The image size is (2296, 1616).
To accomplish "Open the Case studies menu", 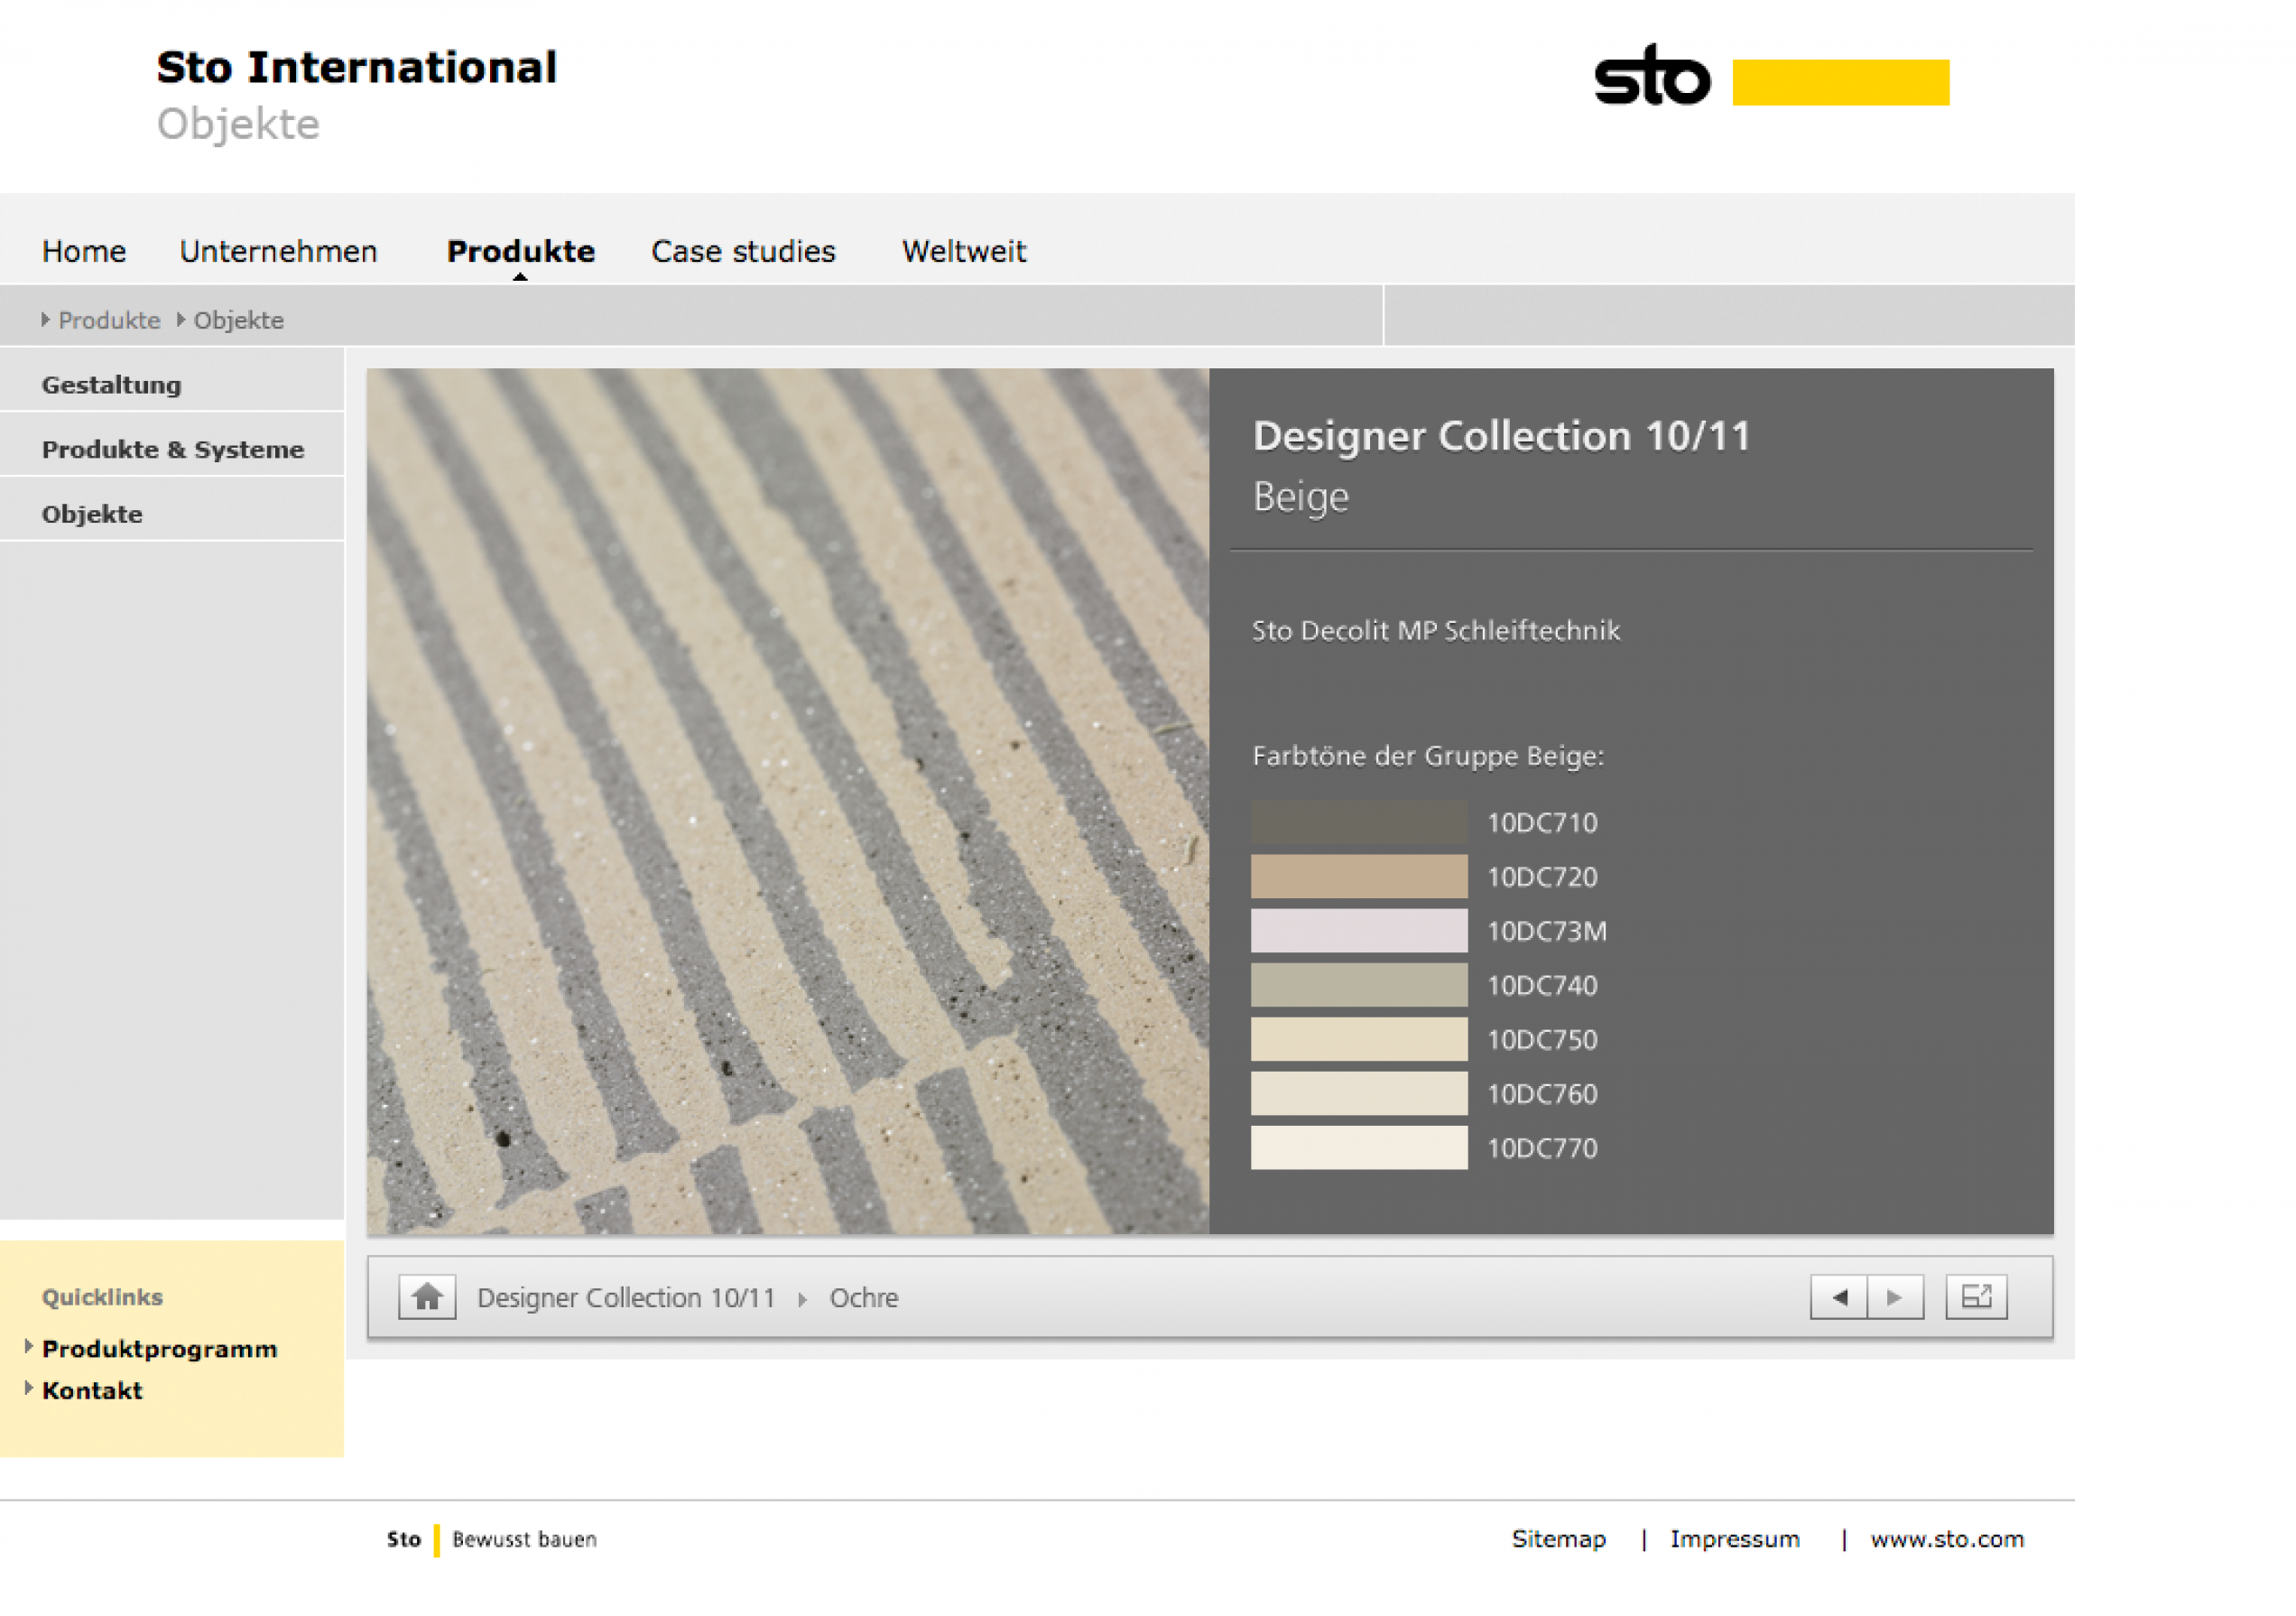I will [x=743, y=251].
